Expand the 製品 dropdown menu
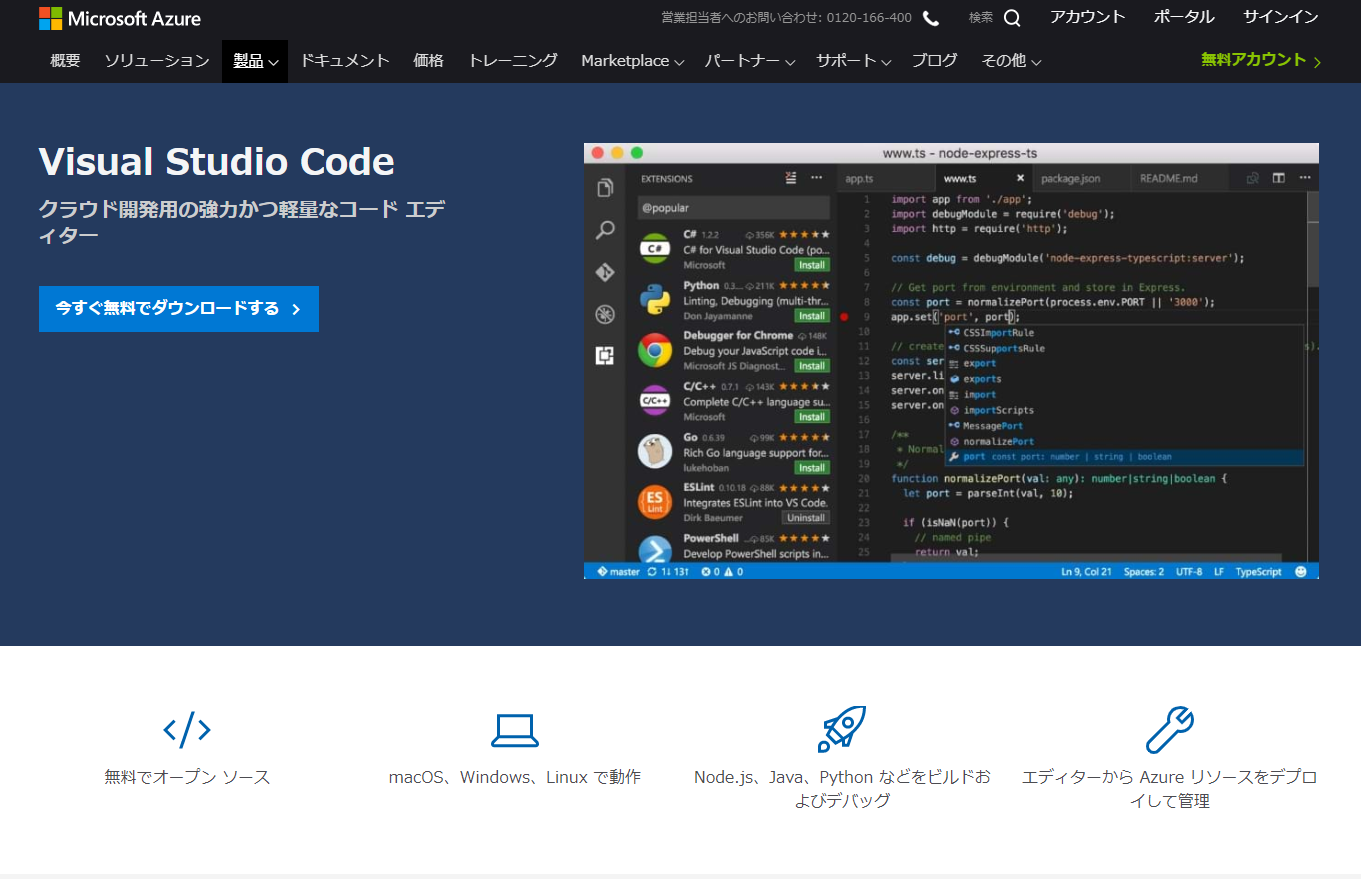1361x879 pixels. [x=255, y=61]
